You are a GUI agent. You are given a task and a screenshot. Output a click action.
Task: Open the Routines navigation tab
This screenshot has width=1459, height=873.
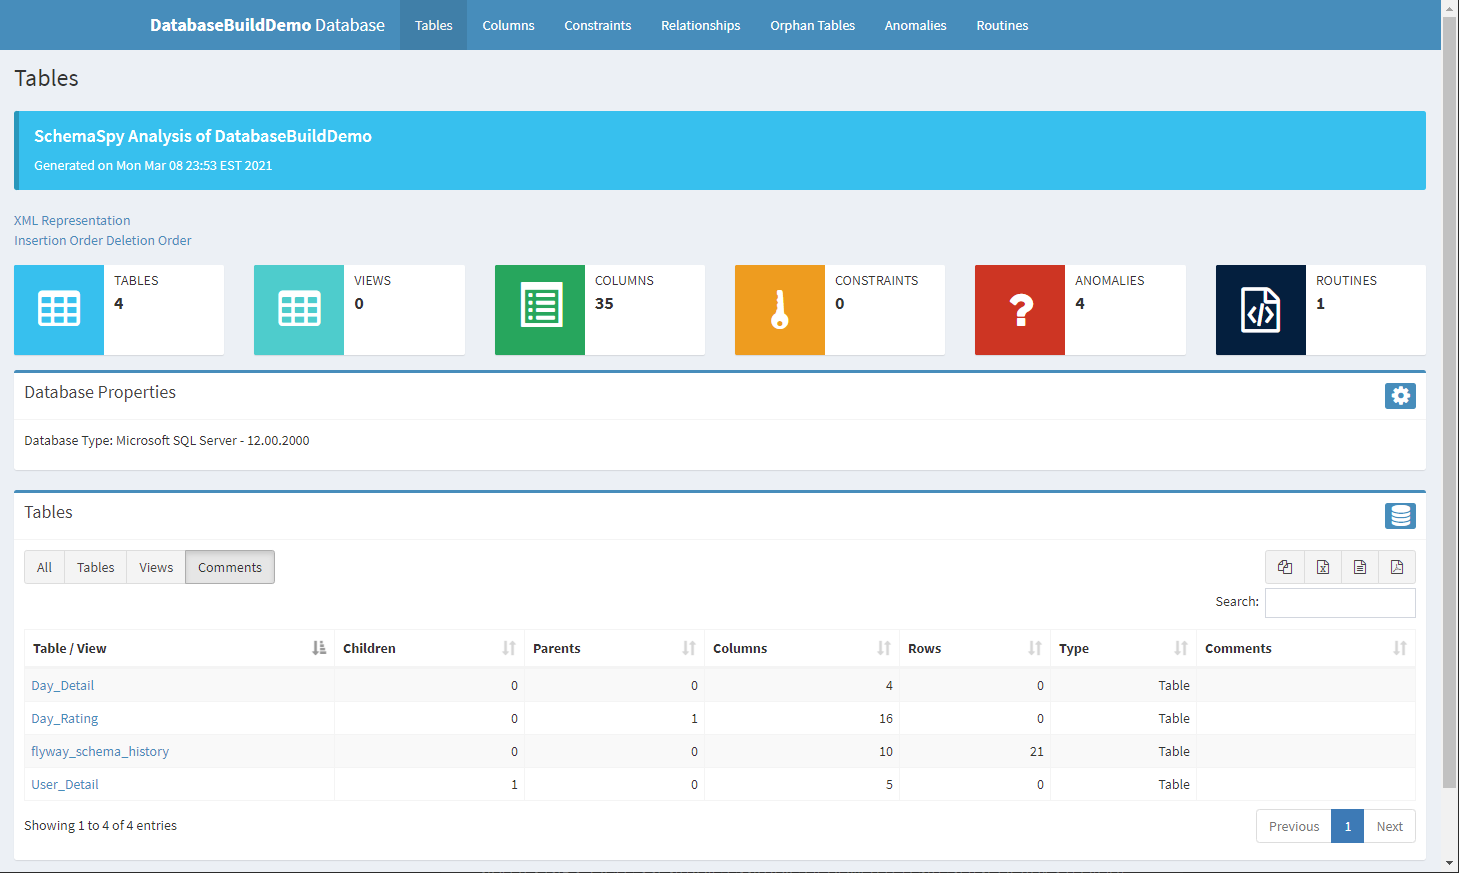point(1002,25)
